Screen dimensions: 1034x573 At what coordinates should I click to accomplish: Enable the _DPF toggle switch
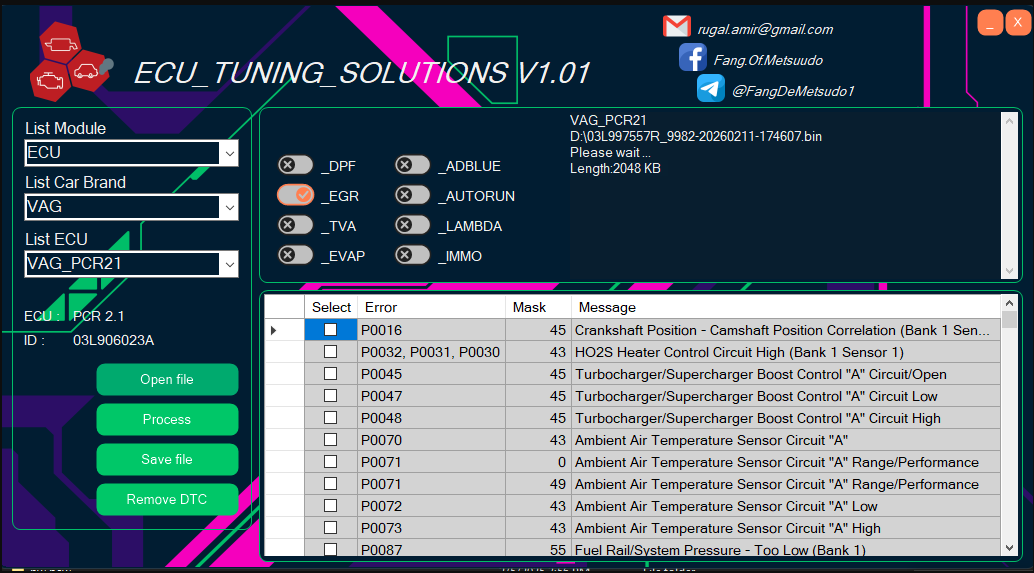tap(295, 166)
